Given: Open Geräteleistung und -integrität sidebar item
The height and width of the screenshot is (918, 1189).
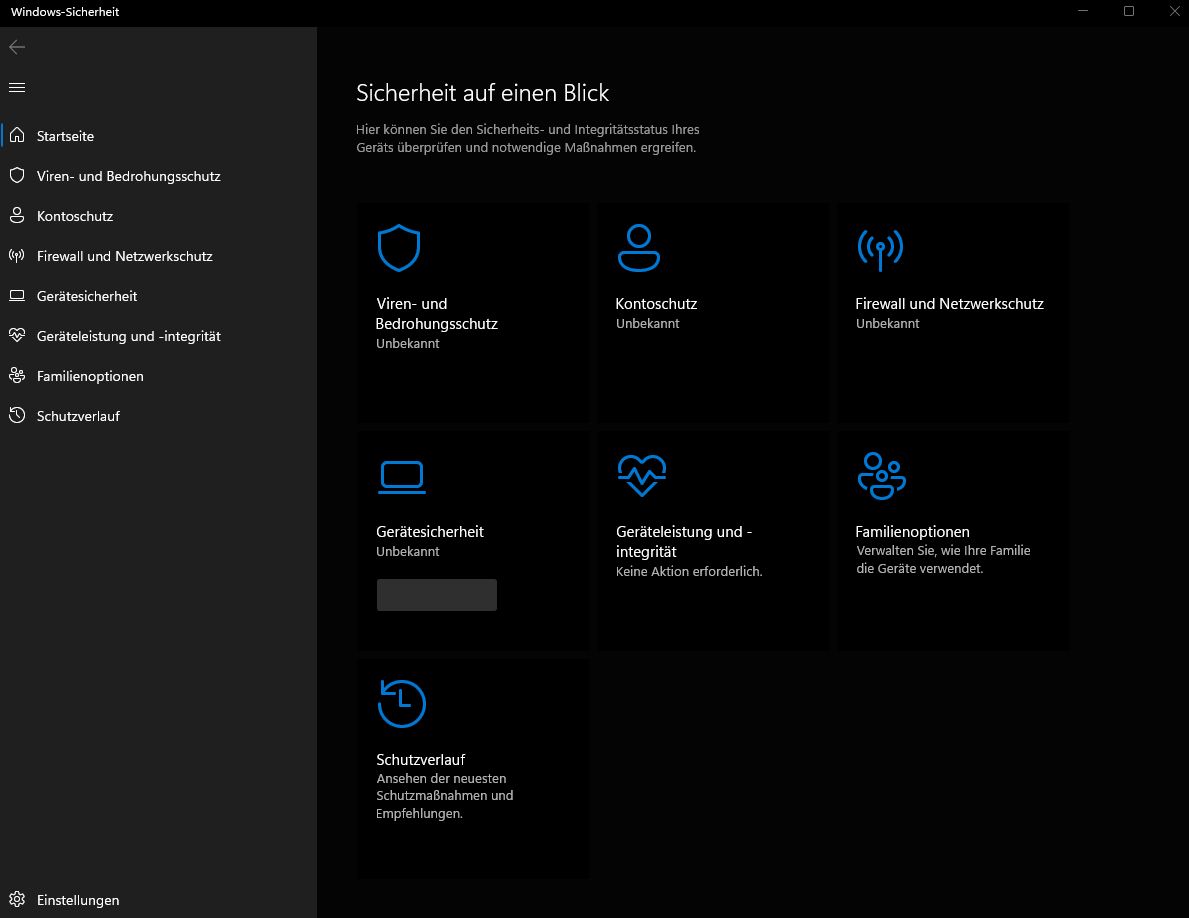Looking at the screenshot, I should pyautogui.click(x=128, y=336).
